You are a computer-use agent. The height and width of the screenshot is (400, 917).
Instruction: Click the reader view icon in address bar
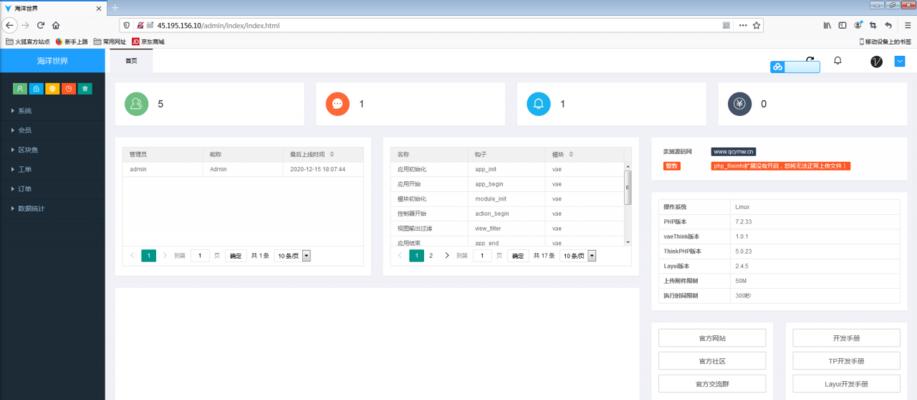pyautogui.click(x=726, y=25)
